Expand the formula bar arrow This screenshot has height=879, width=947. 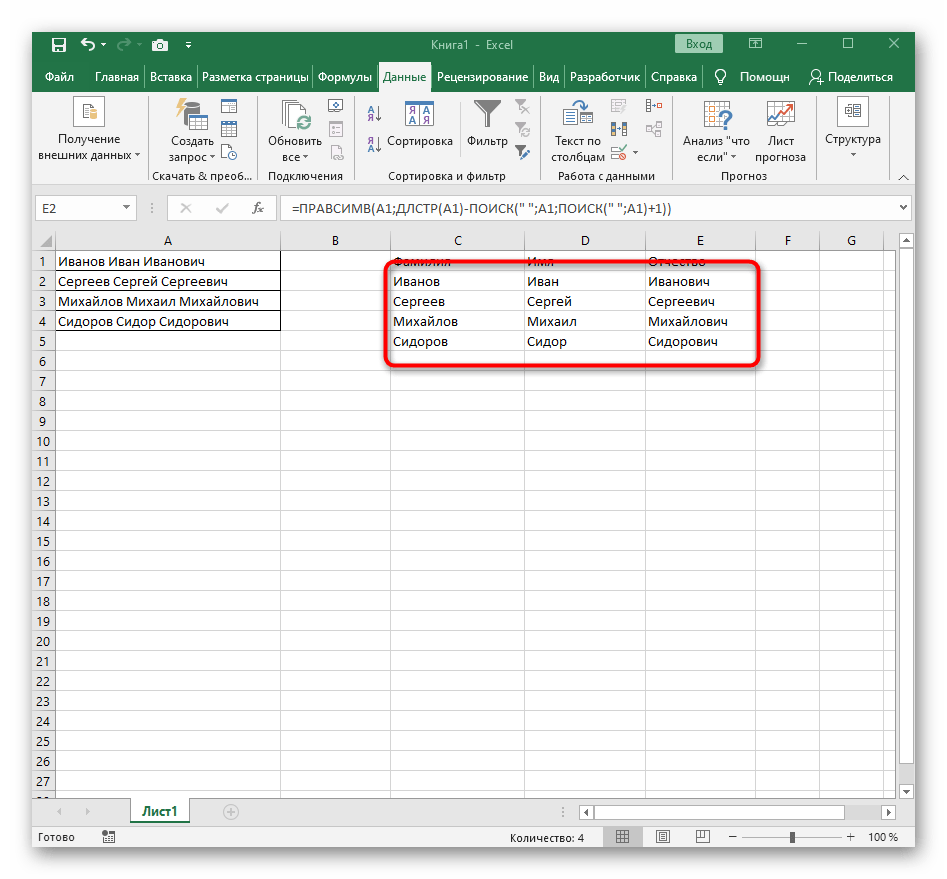click(x=904, y=207)
